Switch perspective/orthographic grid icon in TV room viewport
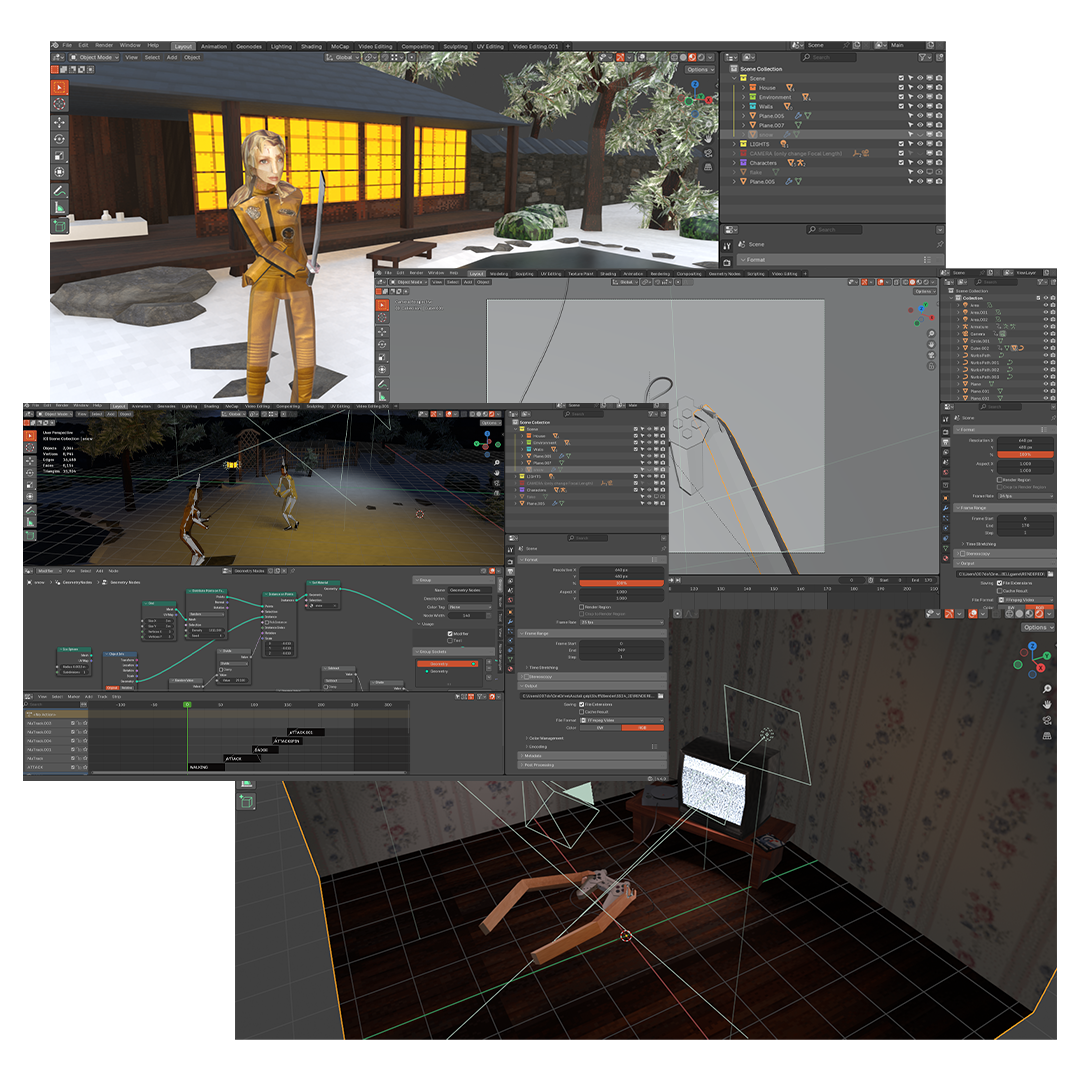This screenshot has height=1080, width=1080. point(1047,736)
